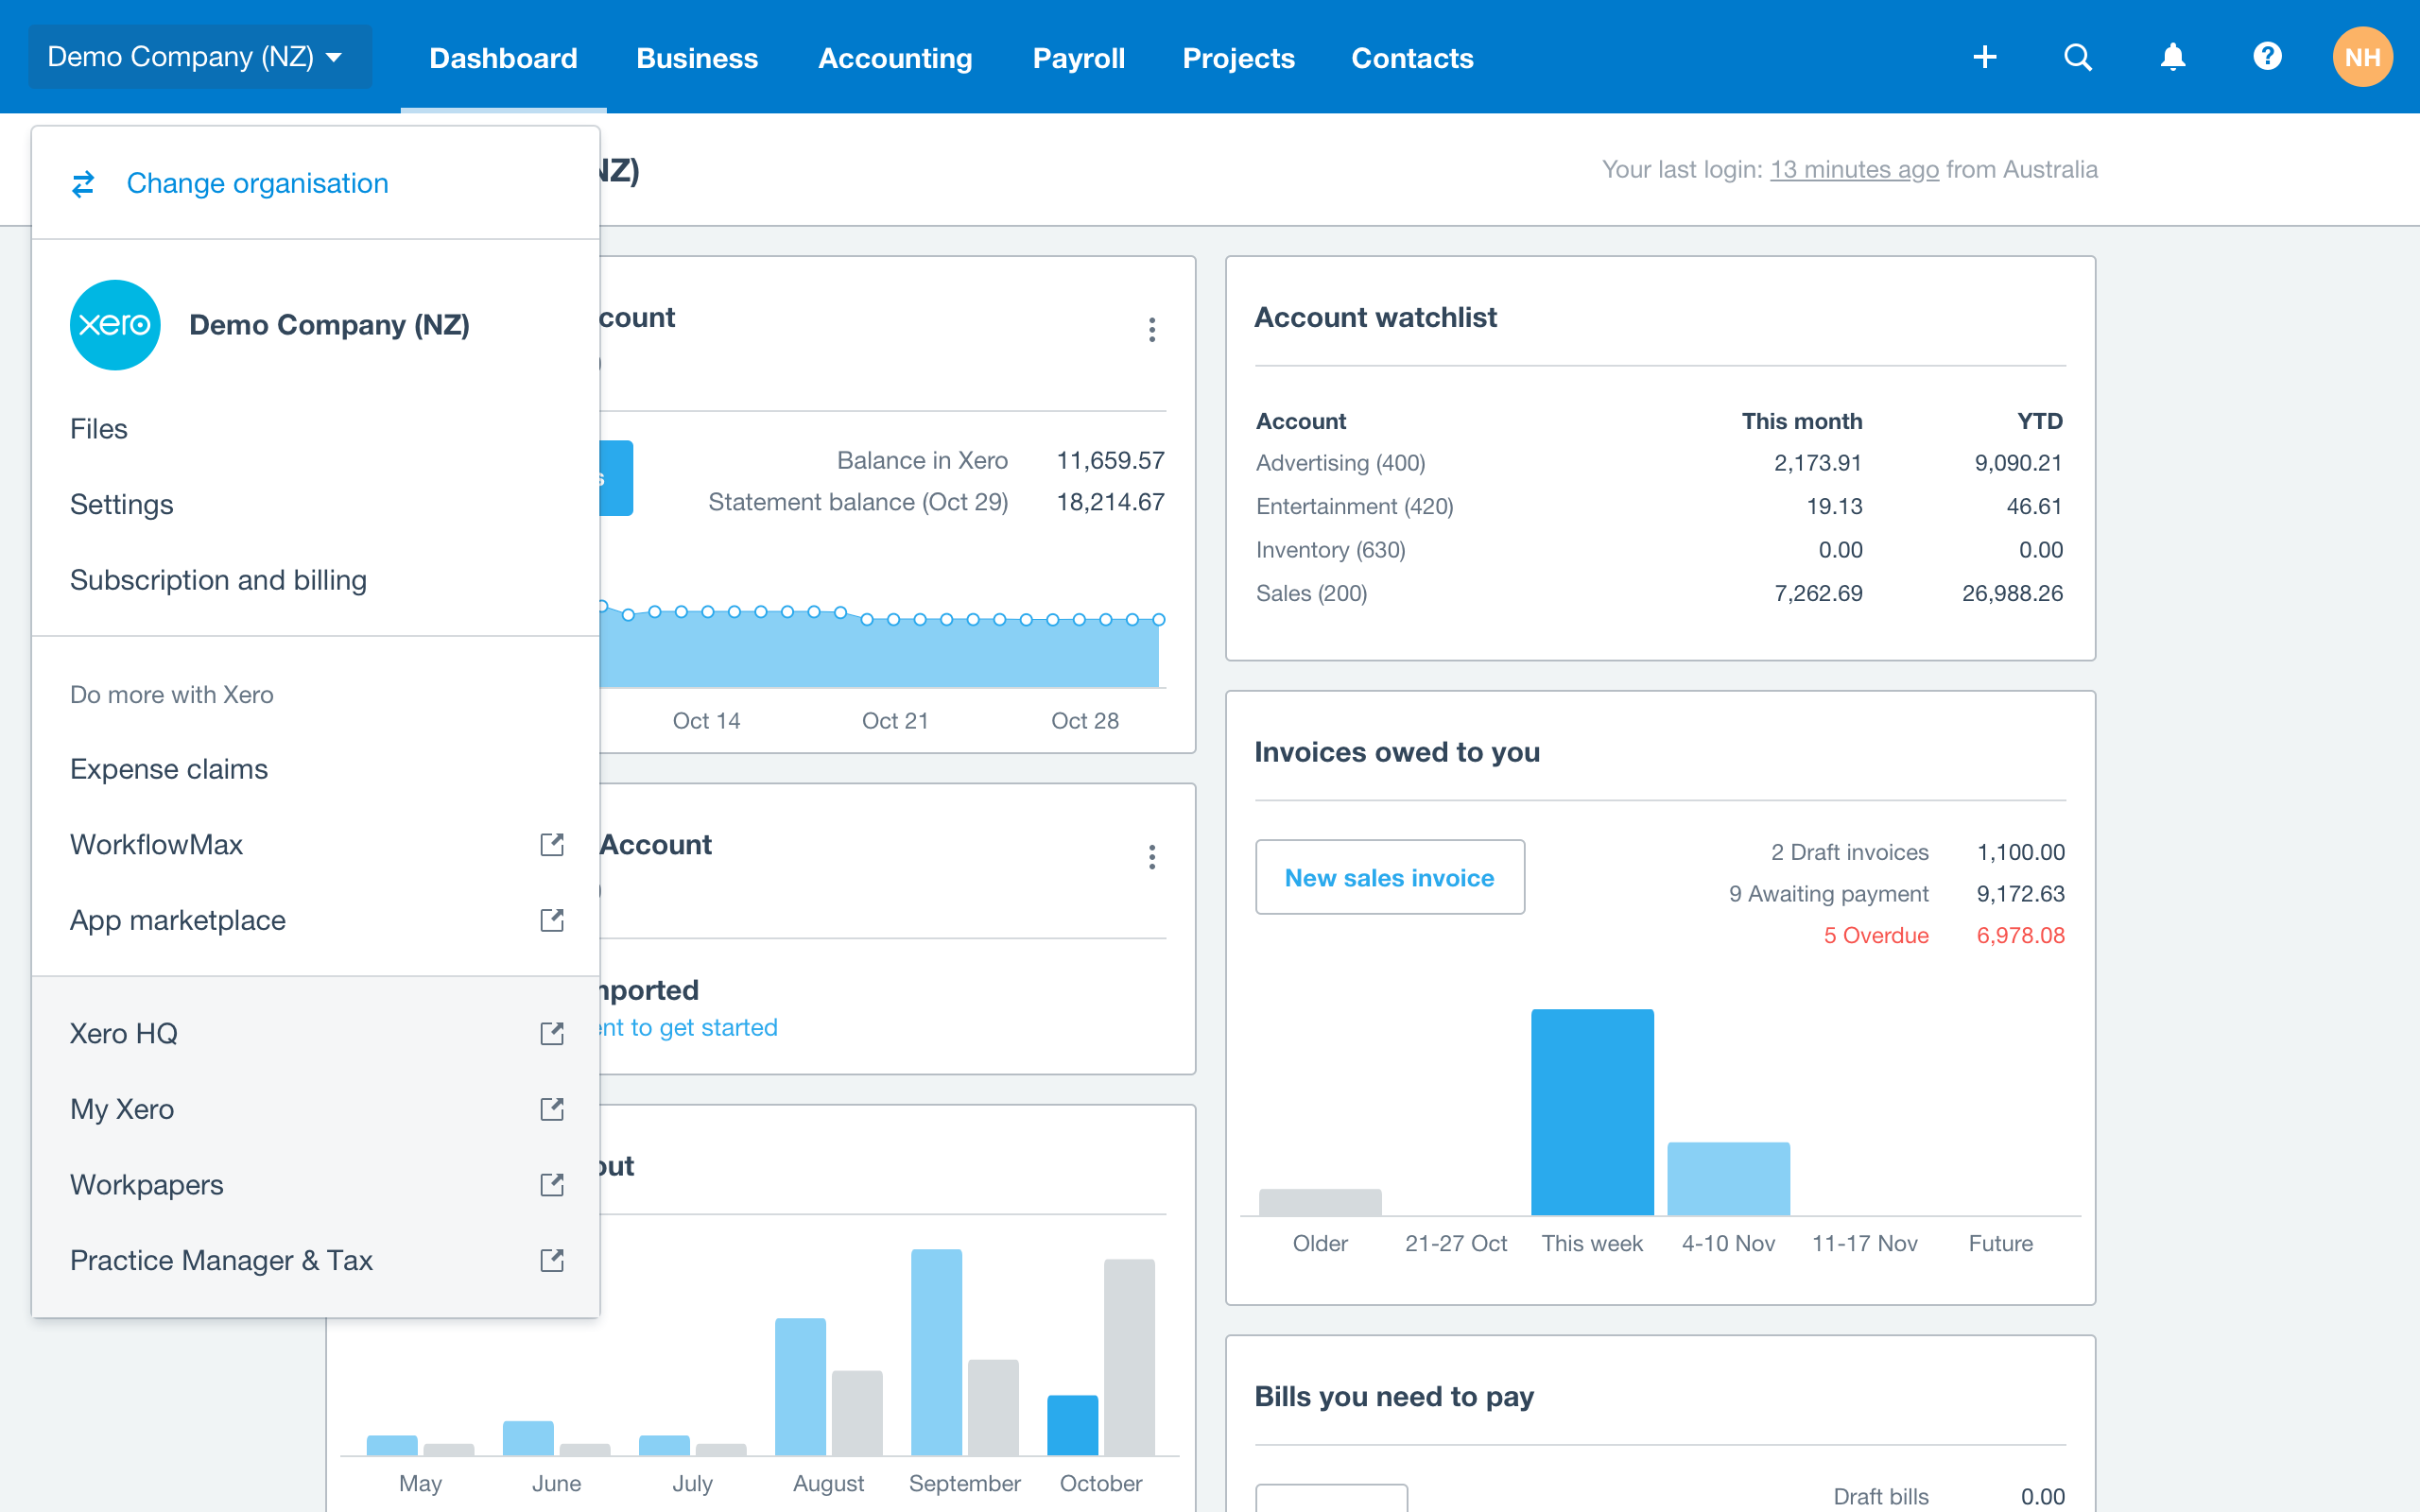Open the Accounting menu
Screen dimensions: 2420x1512
pyautogui.click(x=895, y=58)
